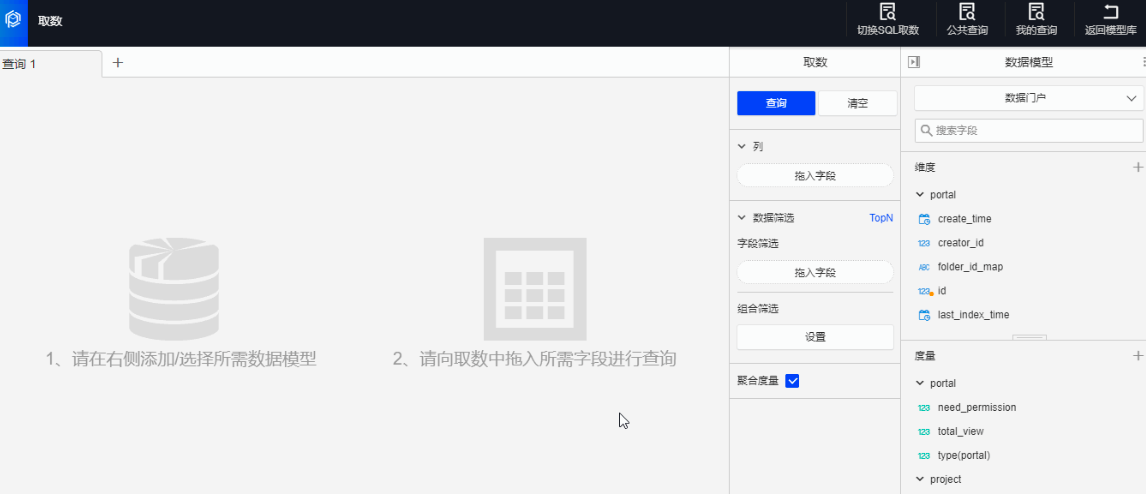Click the 拖入字段 box under 字段筛选
This screenshot has width=1146, height=494.
815,272
